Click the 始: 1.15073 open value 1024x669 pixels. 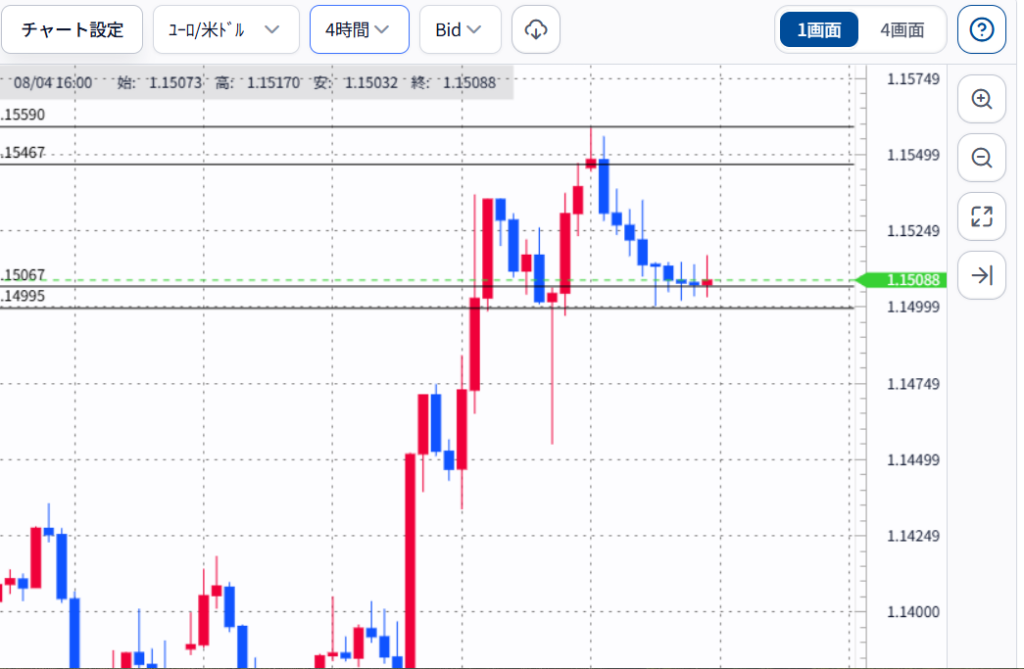[159, 83]
